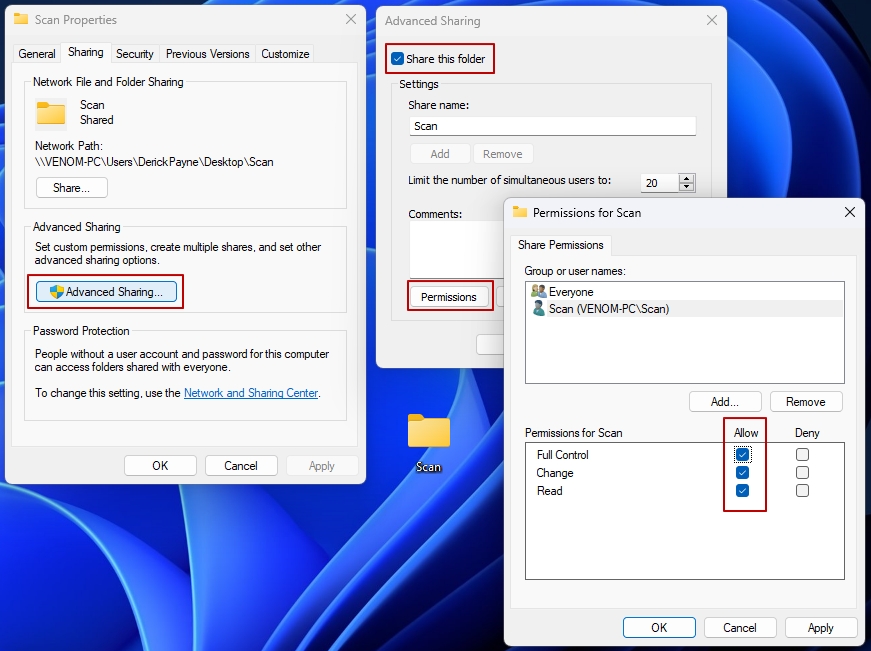The image size is (871, 651).
Task: Decrease simultaneous users with the down arrow
Action: [688, 187]
